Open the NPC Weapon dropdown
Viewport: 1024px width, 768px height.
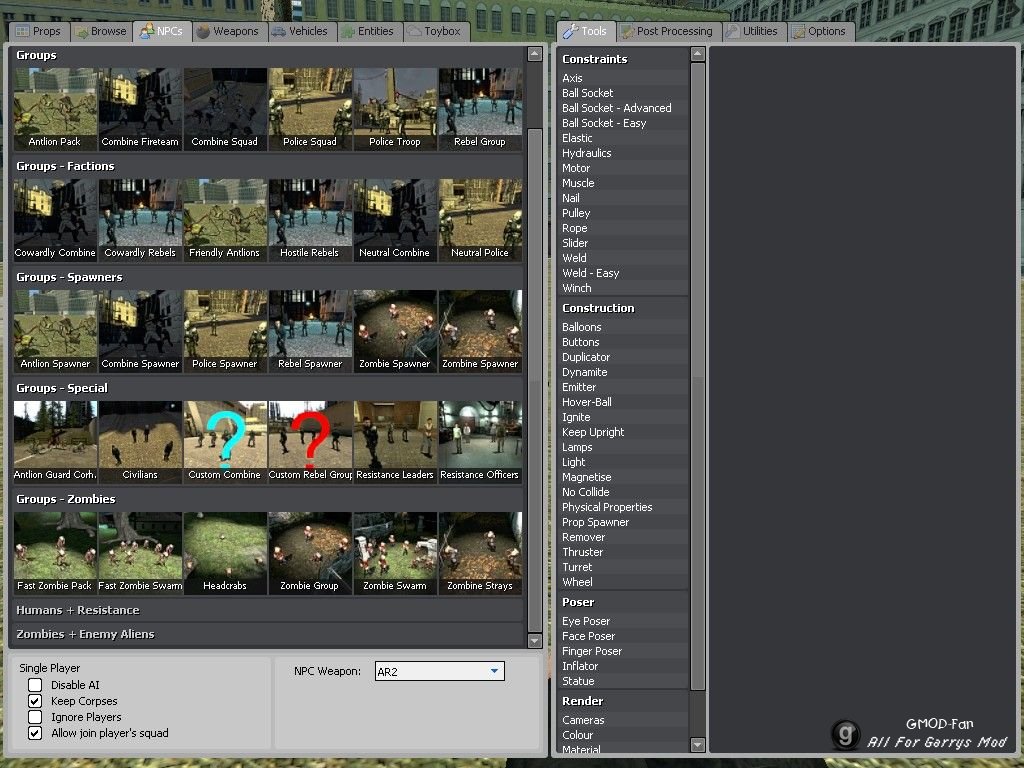tap(494, 672)
